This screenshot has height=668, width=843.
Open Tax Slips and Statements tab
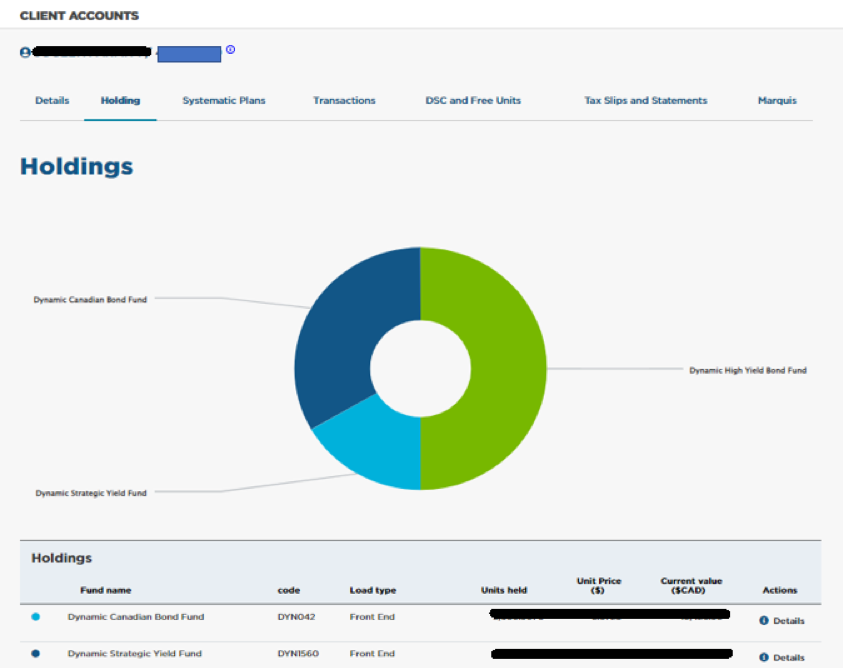646,101
